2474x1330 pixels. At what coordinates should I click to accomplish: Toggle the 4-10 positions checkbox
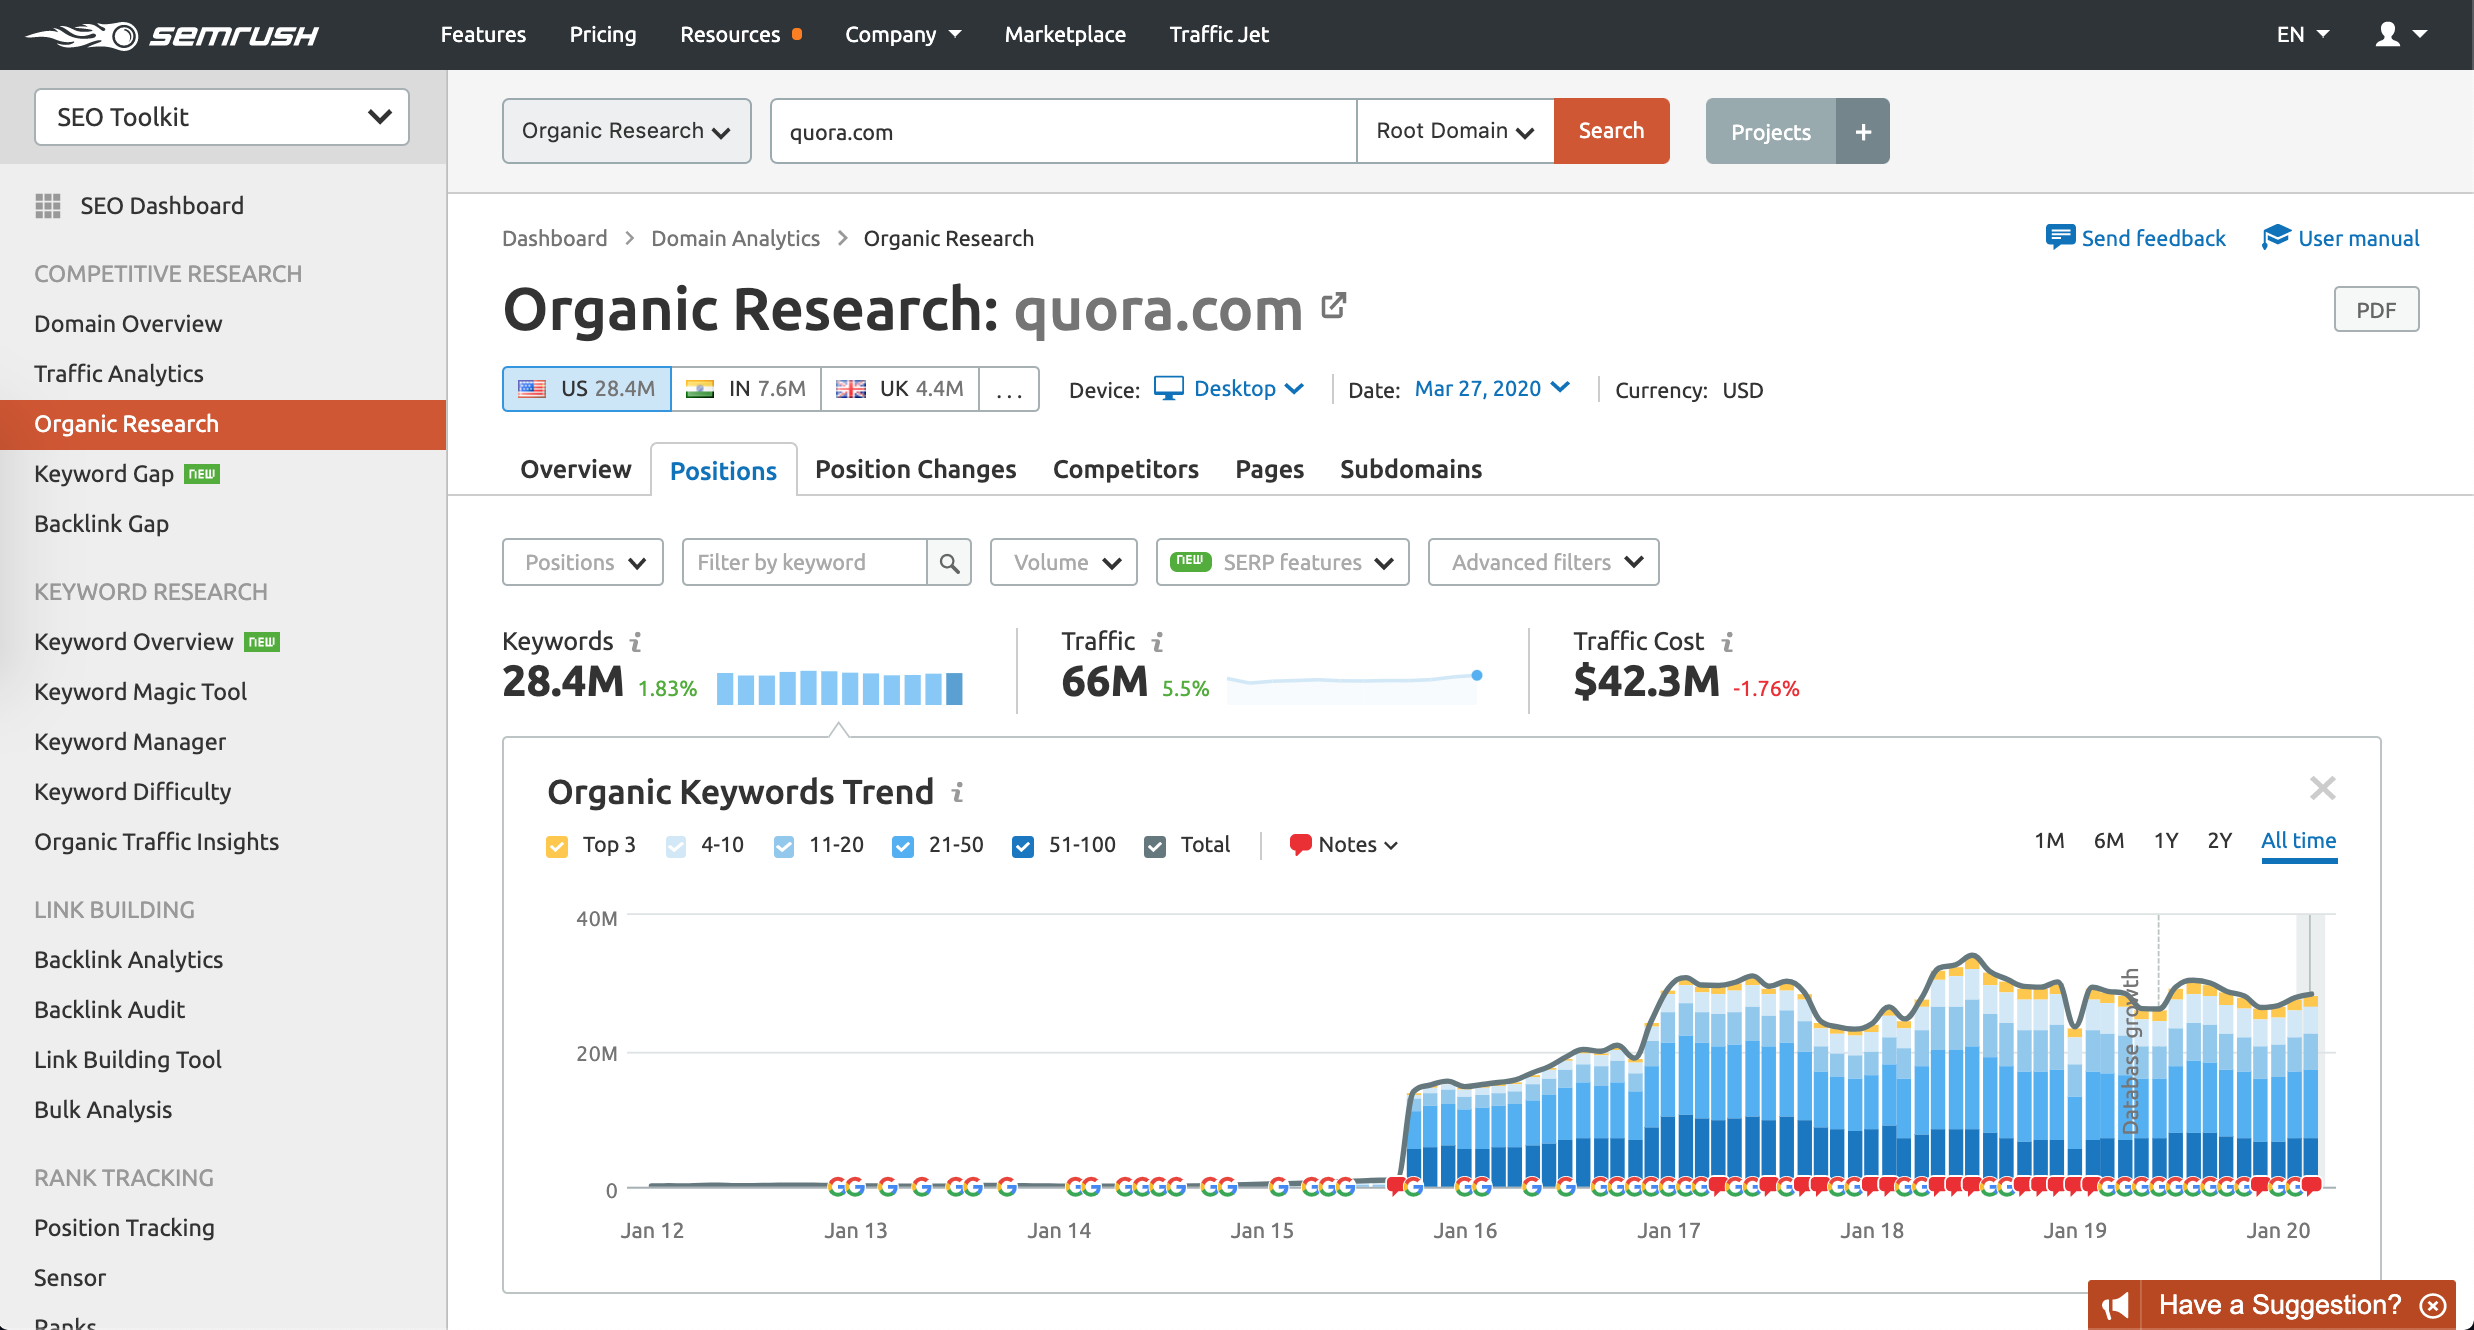[676, 845]
